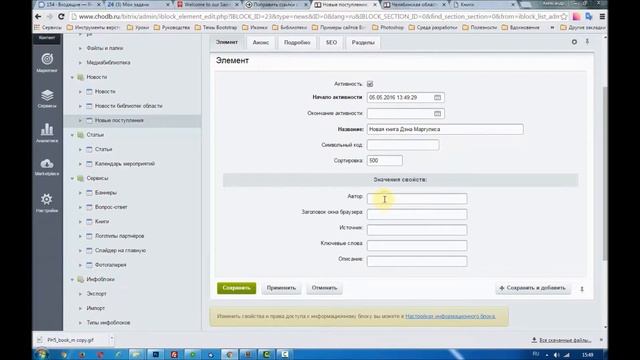Expand the Книги tree node
Viewport: 640px width, 360px height.
click(80, 222)
